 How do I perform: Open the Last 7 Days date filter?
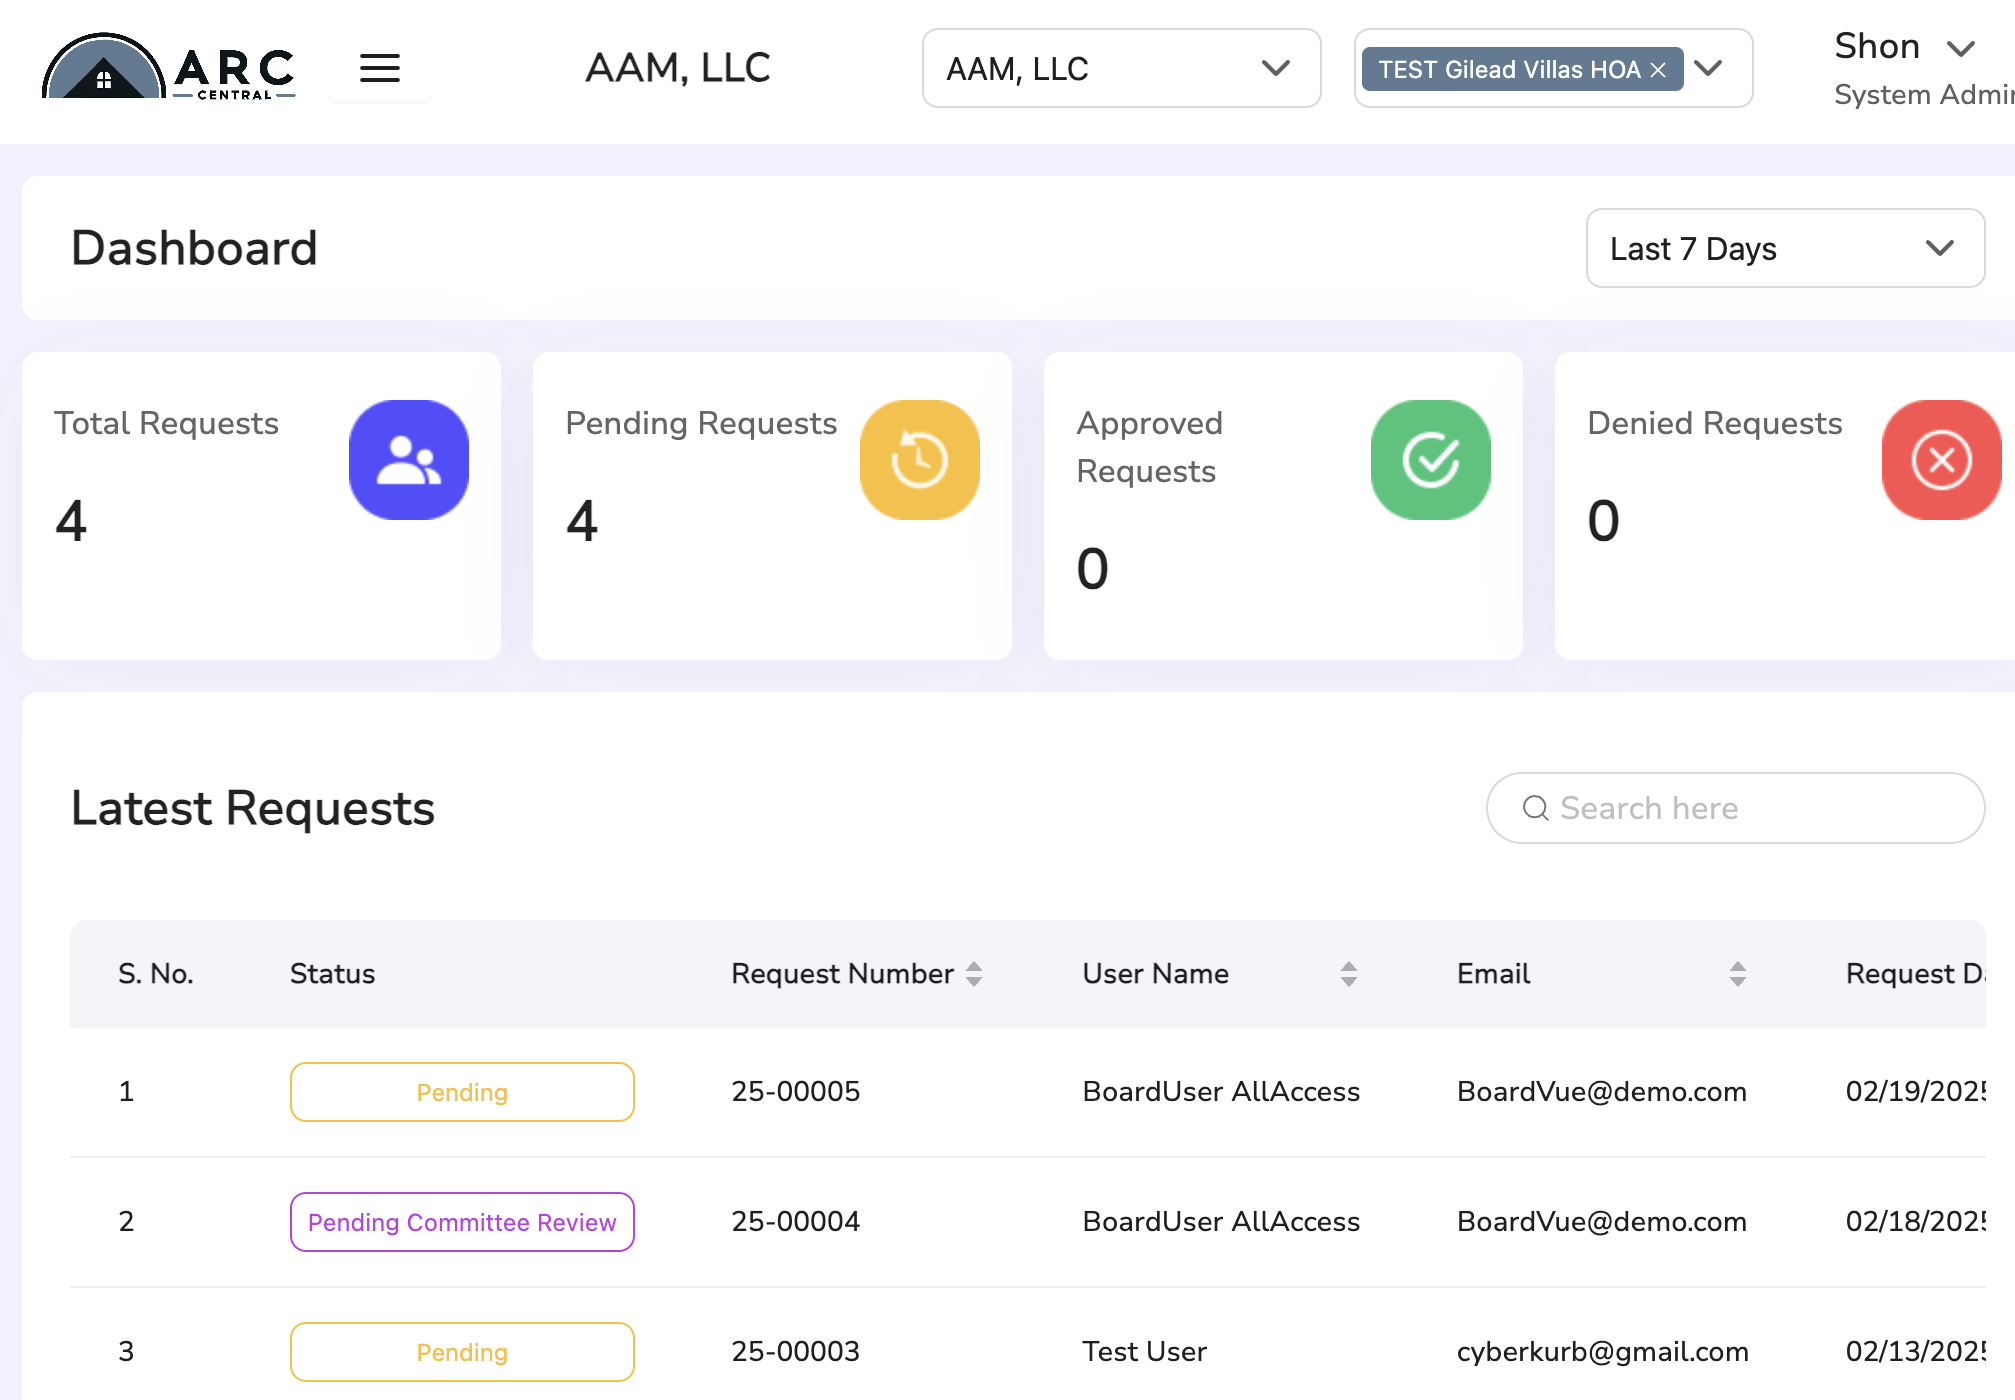pyautogui.click(x=1786, y=248)
